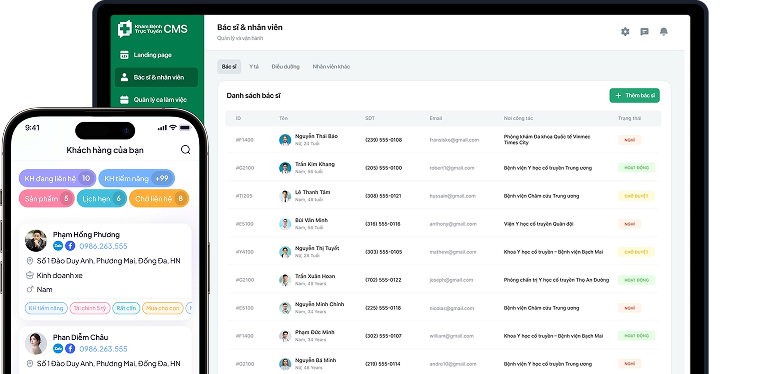The width and height of the screenshot is (781, 374).
Task: Click the Tên column header
Action: point(283,119)
